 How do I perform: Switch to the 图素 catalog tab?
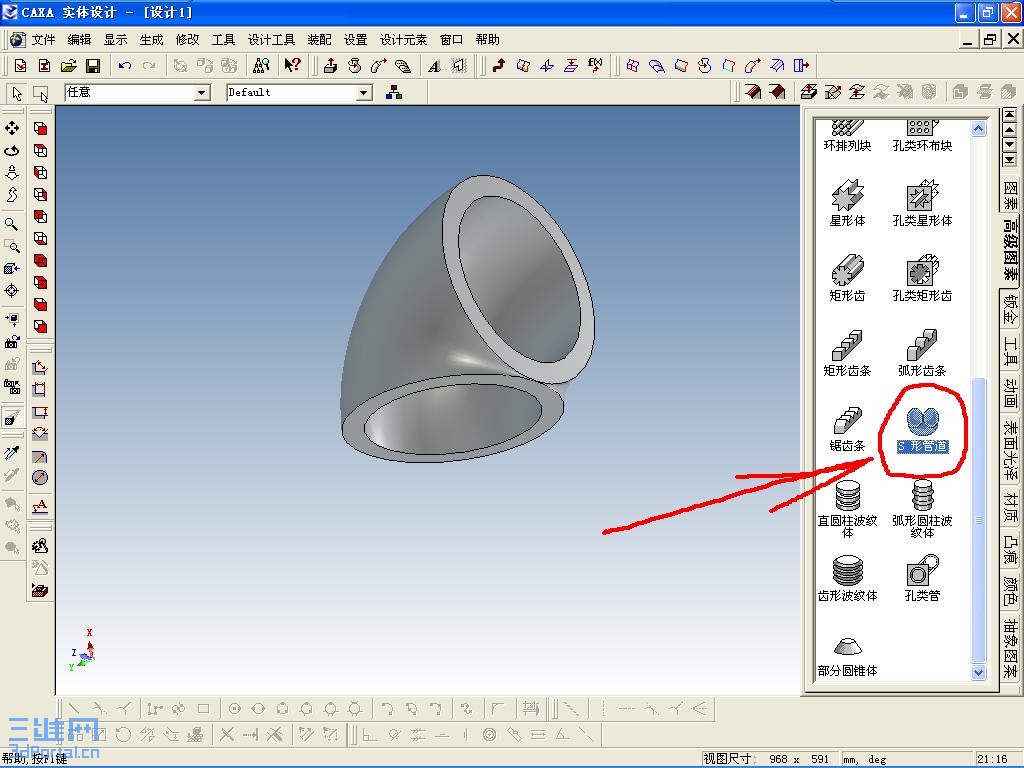1010,194
